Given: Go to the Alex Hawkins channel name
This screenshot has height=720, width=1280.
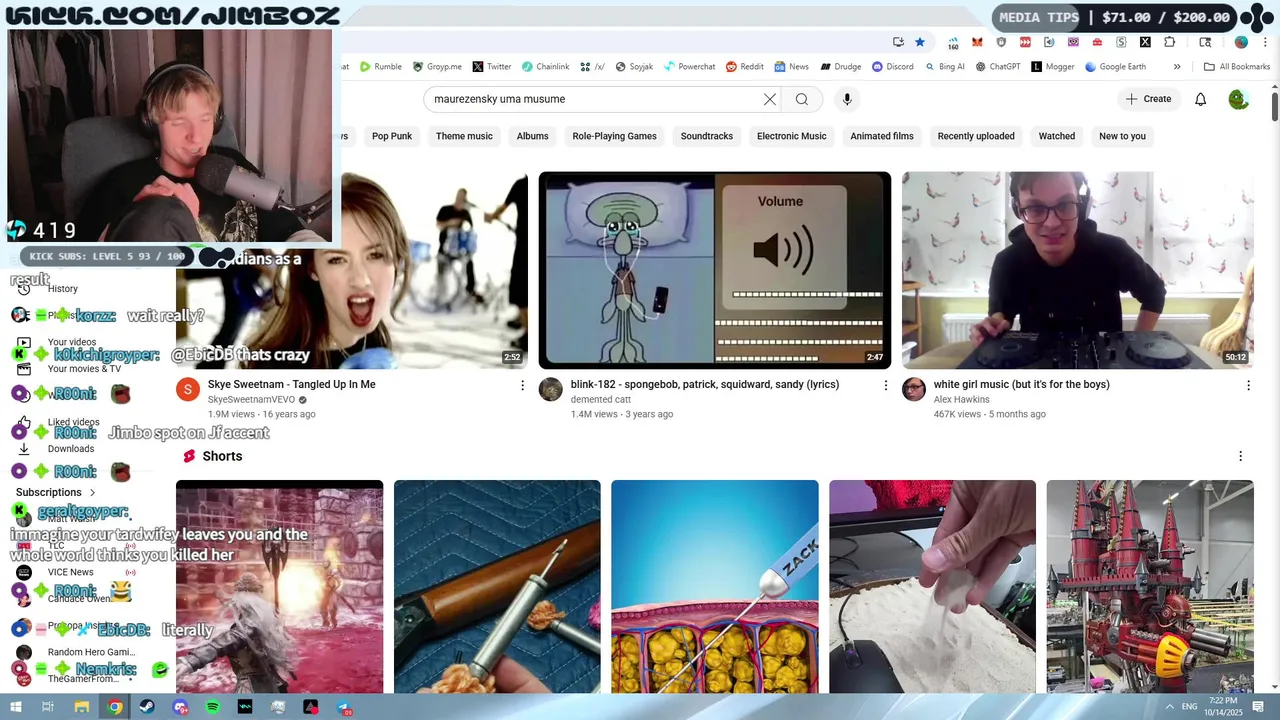Looking at the screenshot, I should click(961, 399).
